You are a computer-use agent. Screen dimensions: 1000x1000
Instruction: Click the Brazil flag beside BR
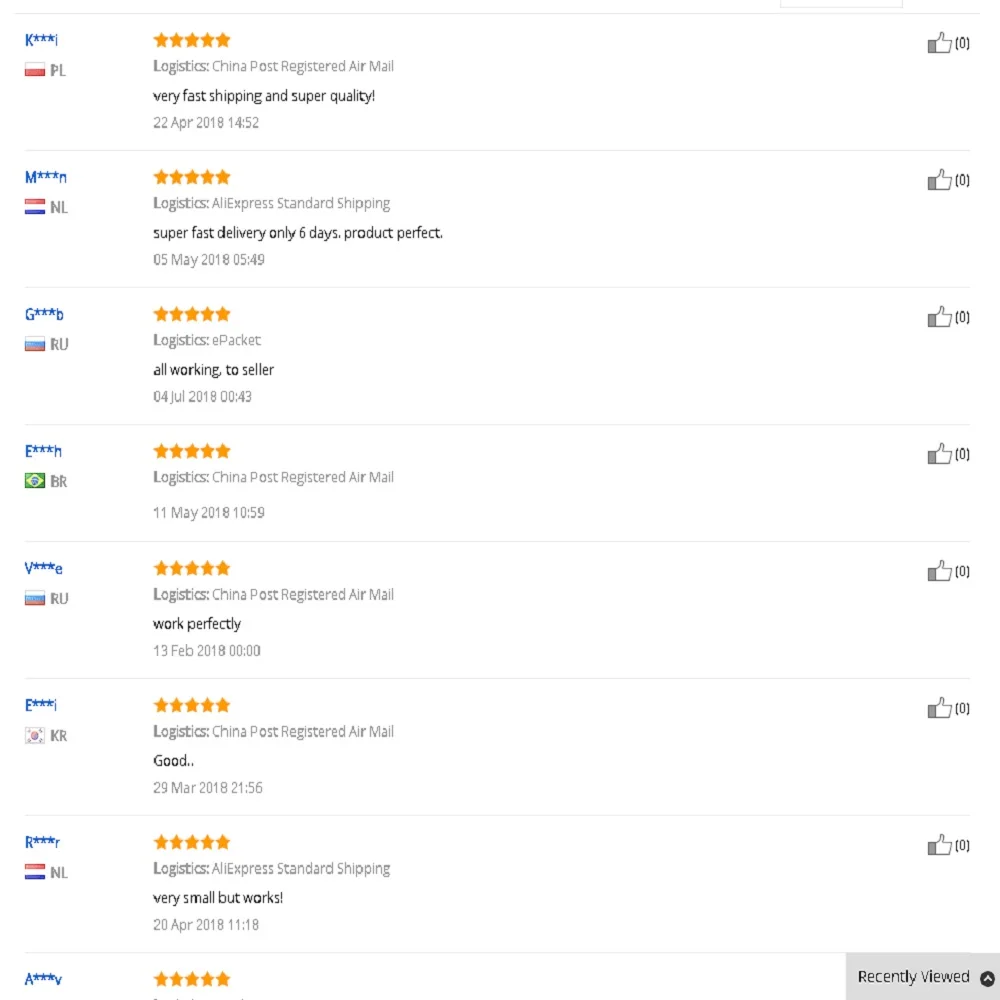[35, 481]
